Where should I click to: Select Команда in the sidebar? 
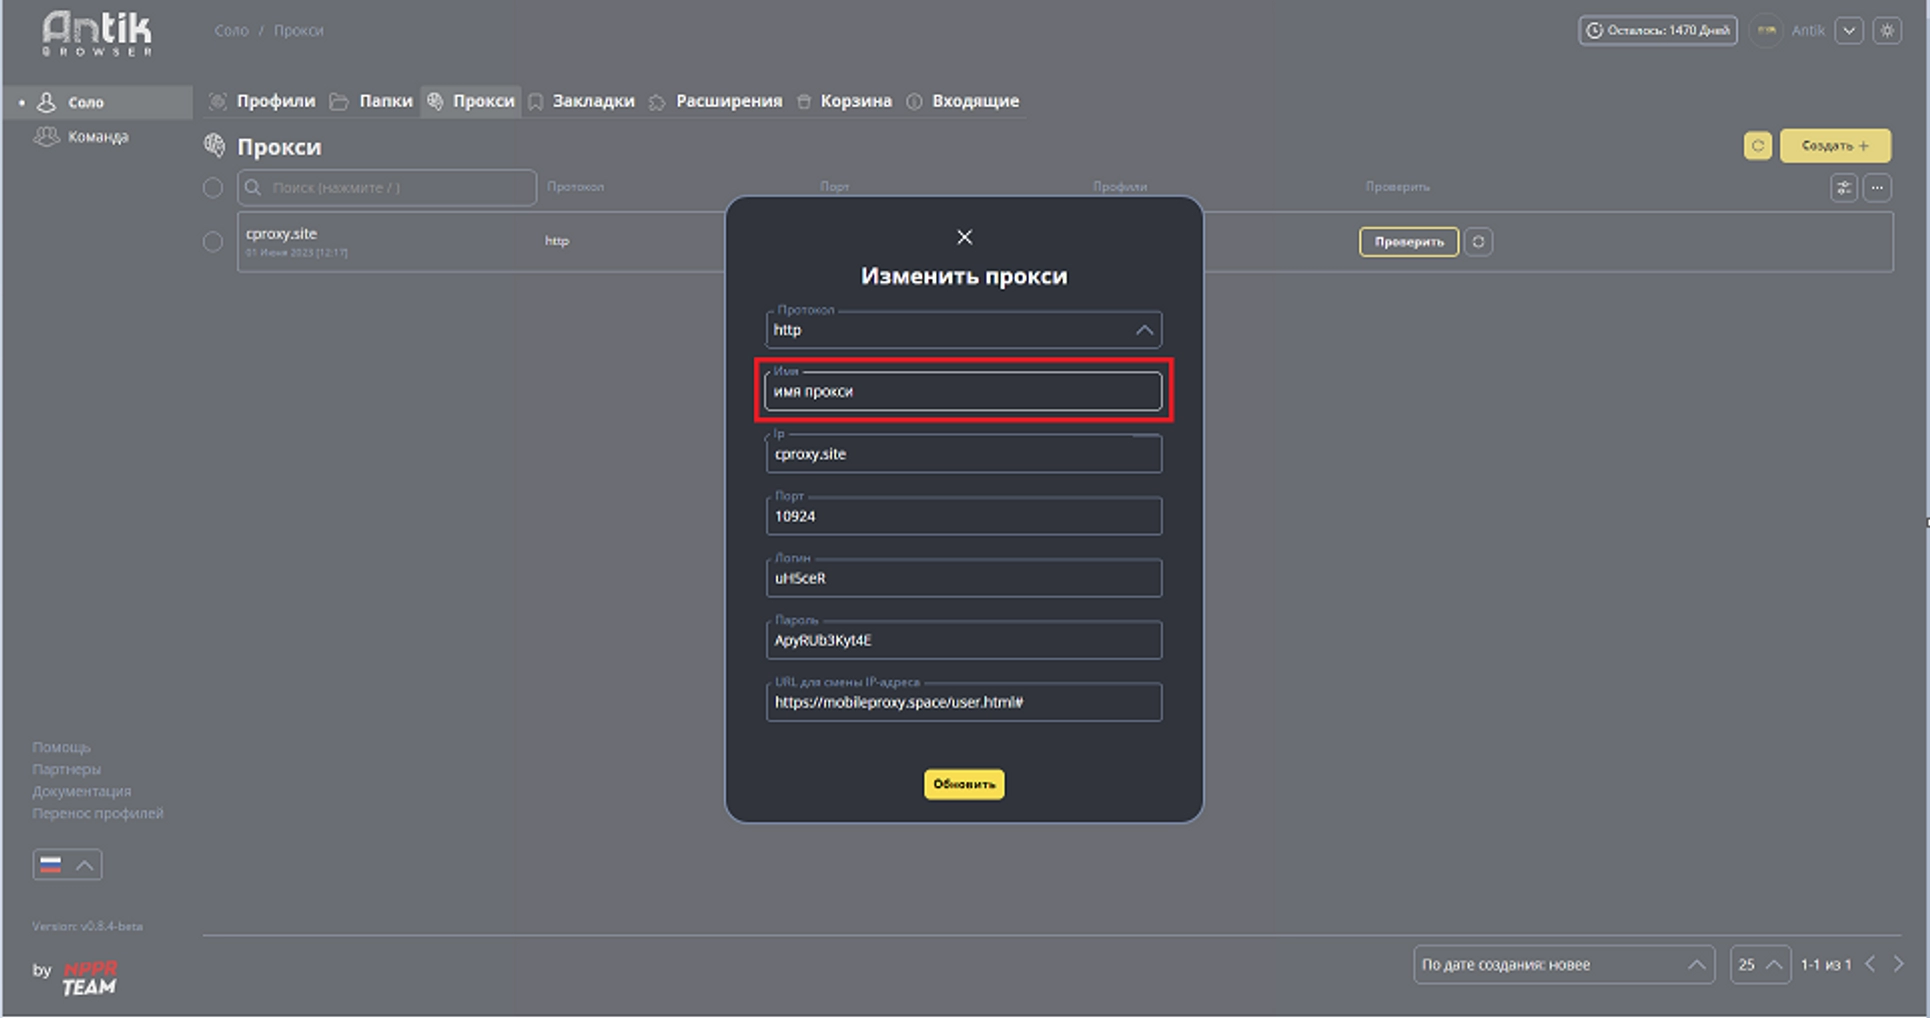point(82,137)
